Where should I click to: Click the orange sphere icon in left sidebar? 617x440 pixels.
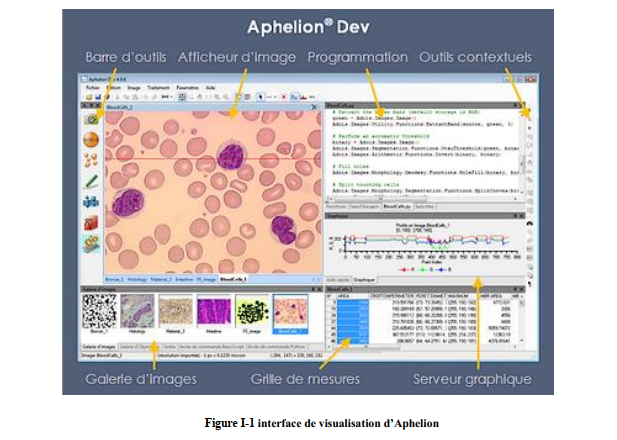pos(91,137)
